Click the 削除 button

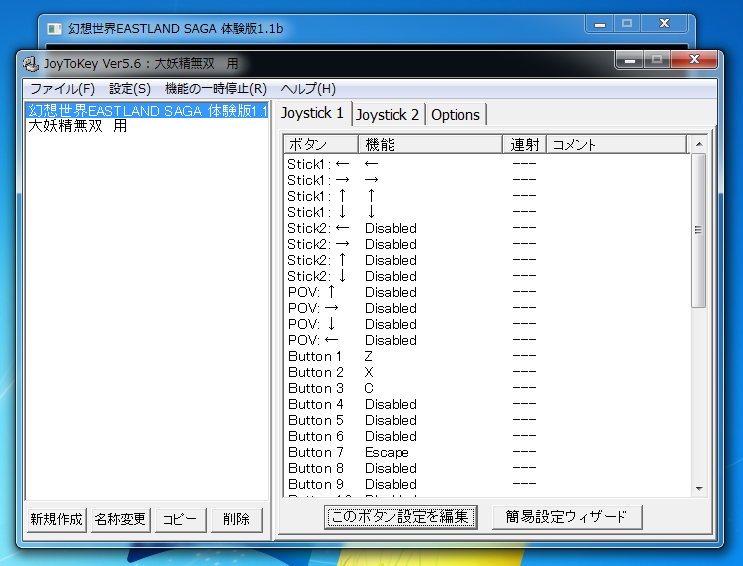[x=236, y=520]
